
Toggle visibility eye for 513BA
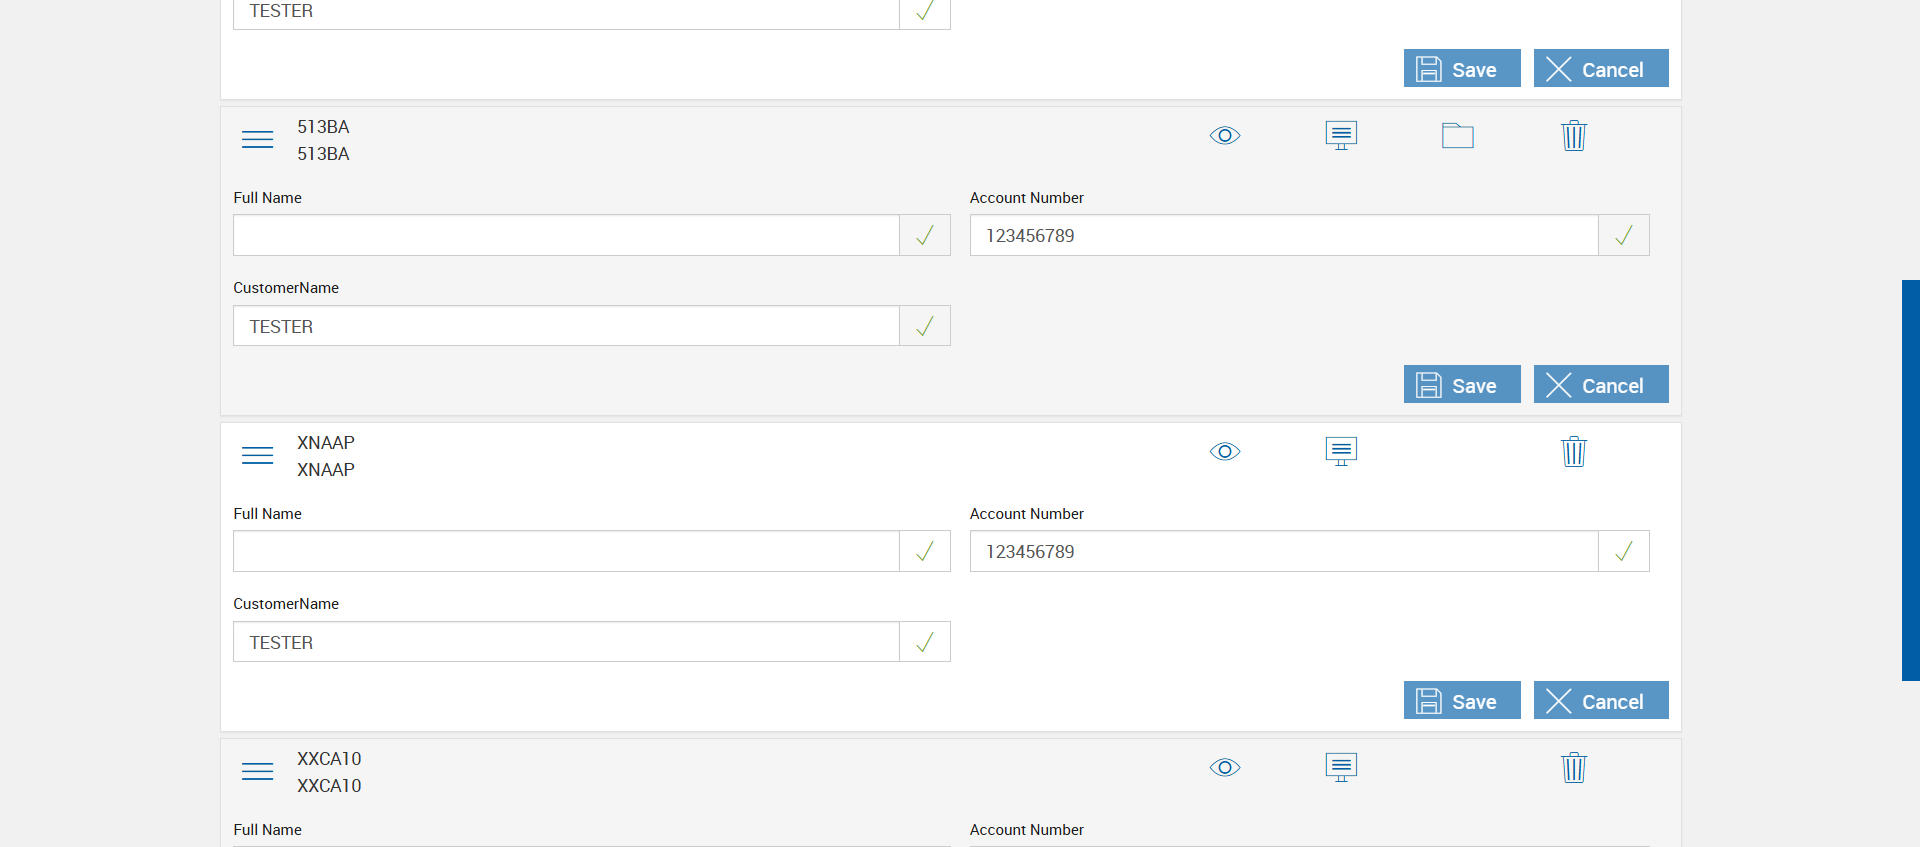coord(1225,136)
